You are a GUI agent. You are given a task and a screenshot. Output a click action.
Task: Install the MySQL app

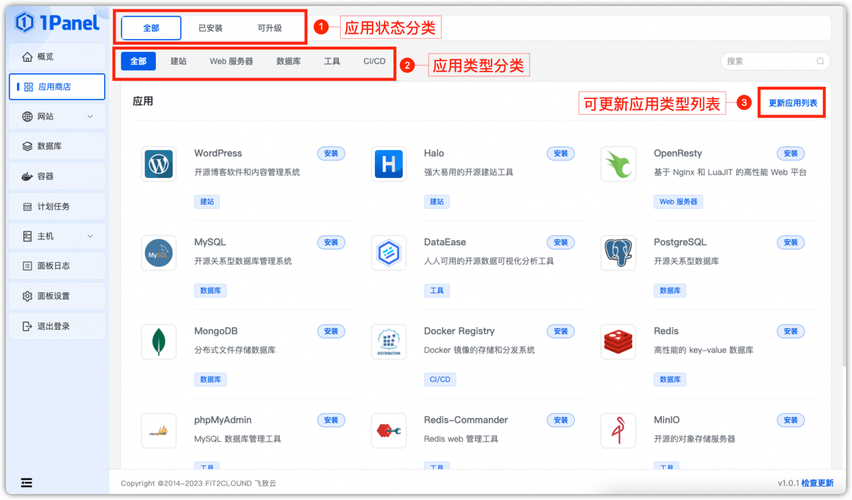[x=331, y=242]
